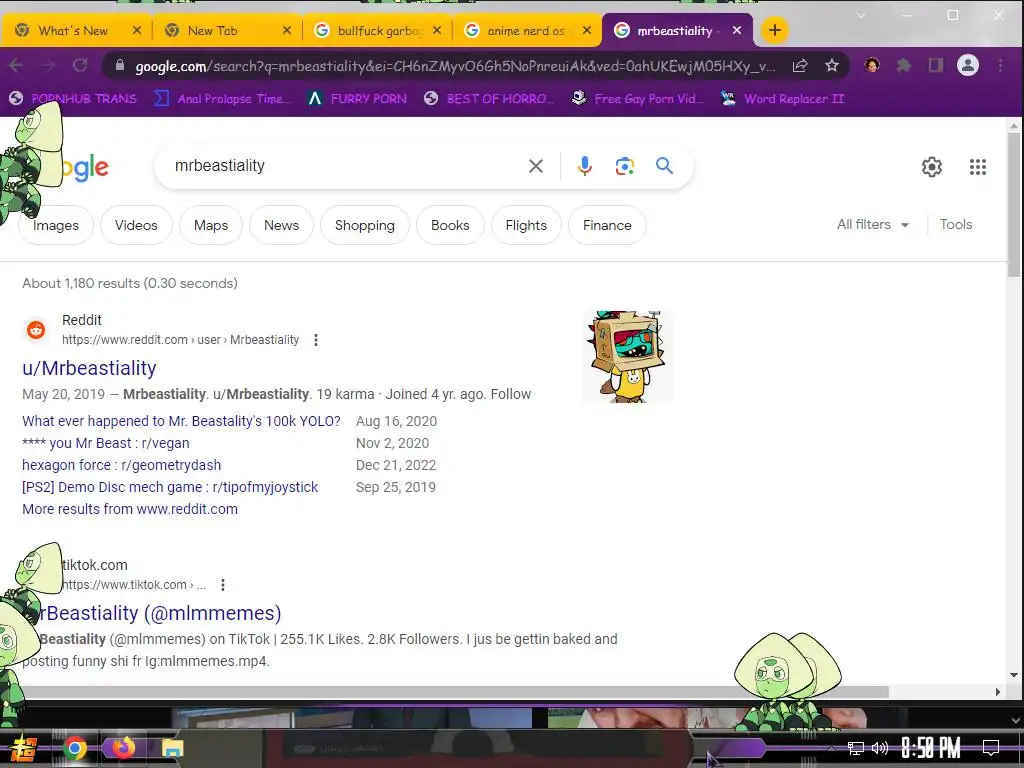View site info lock icon
The height and width of the screenshot is (768, 1024).
pyautogui.click(x=120, y=65)
